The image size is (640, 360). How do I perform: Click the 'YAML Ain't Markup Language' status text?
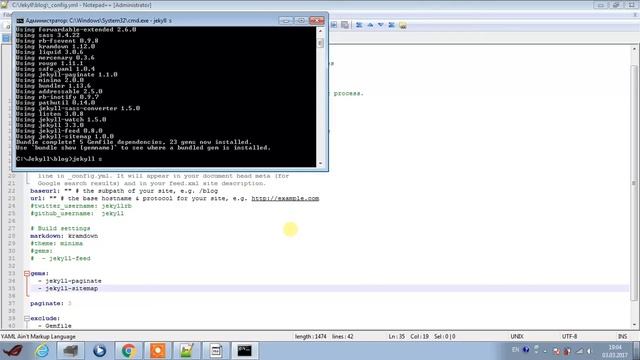pos(38,337)
